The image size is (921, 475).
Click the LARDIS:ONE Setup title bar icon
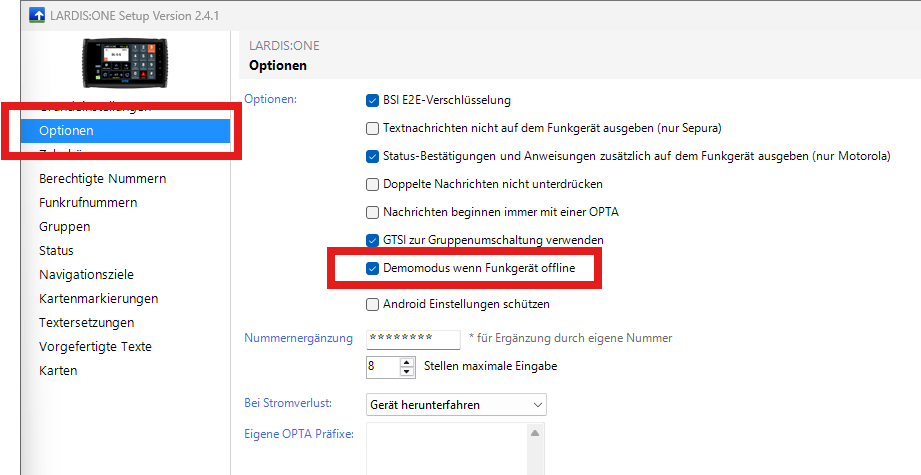click(37, 15)
